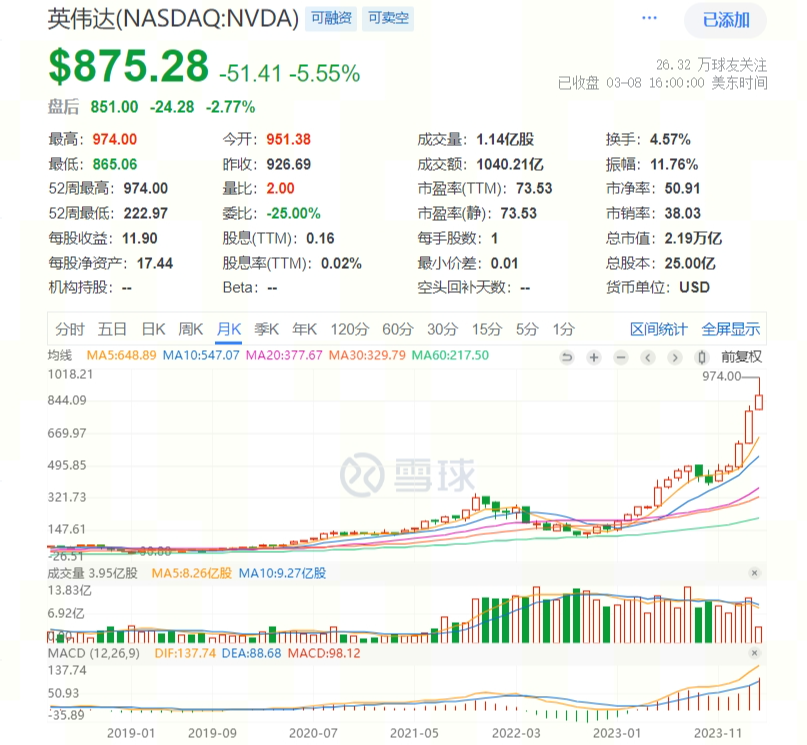Click the 总市值 value 2.19万亿
Viewport: 807px width, 745px height.
(x=693, y=239)
